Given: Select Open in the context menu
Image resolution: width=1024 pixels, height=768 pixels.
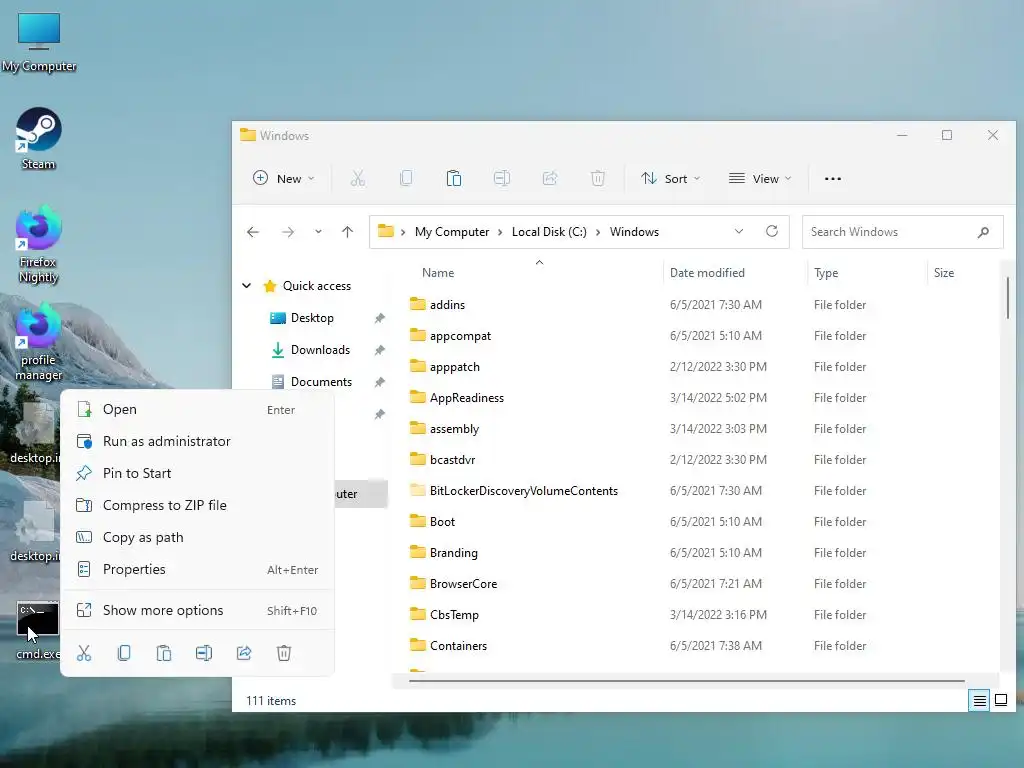Looking at the screenshot, I should [x=197, y=409].
